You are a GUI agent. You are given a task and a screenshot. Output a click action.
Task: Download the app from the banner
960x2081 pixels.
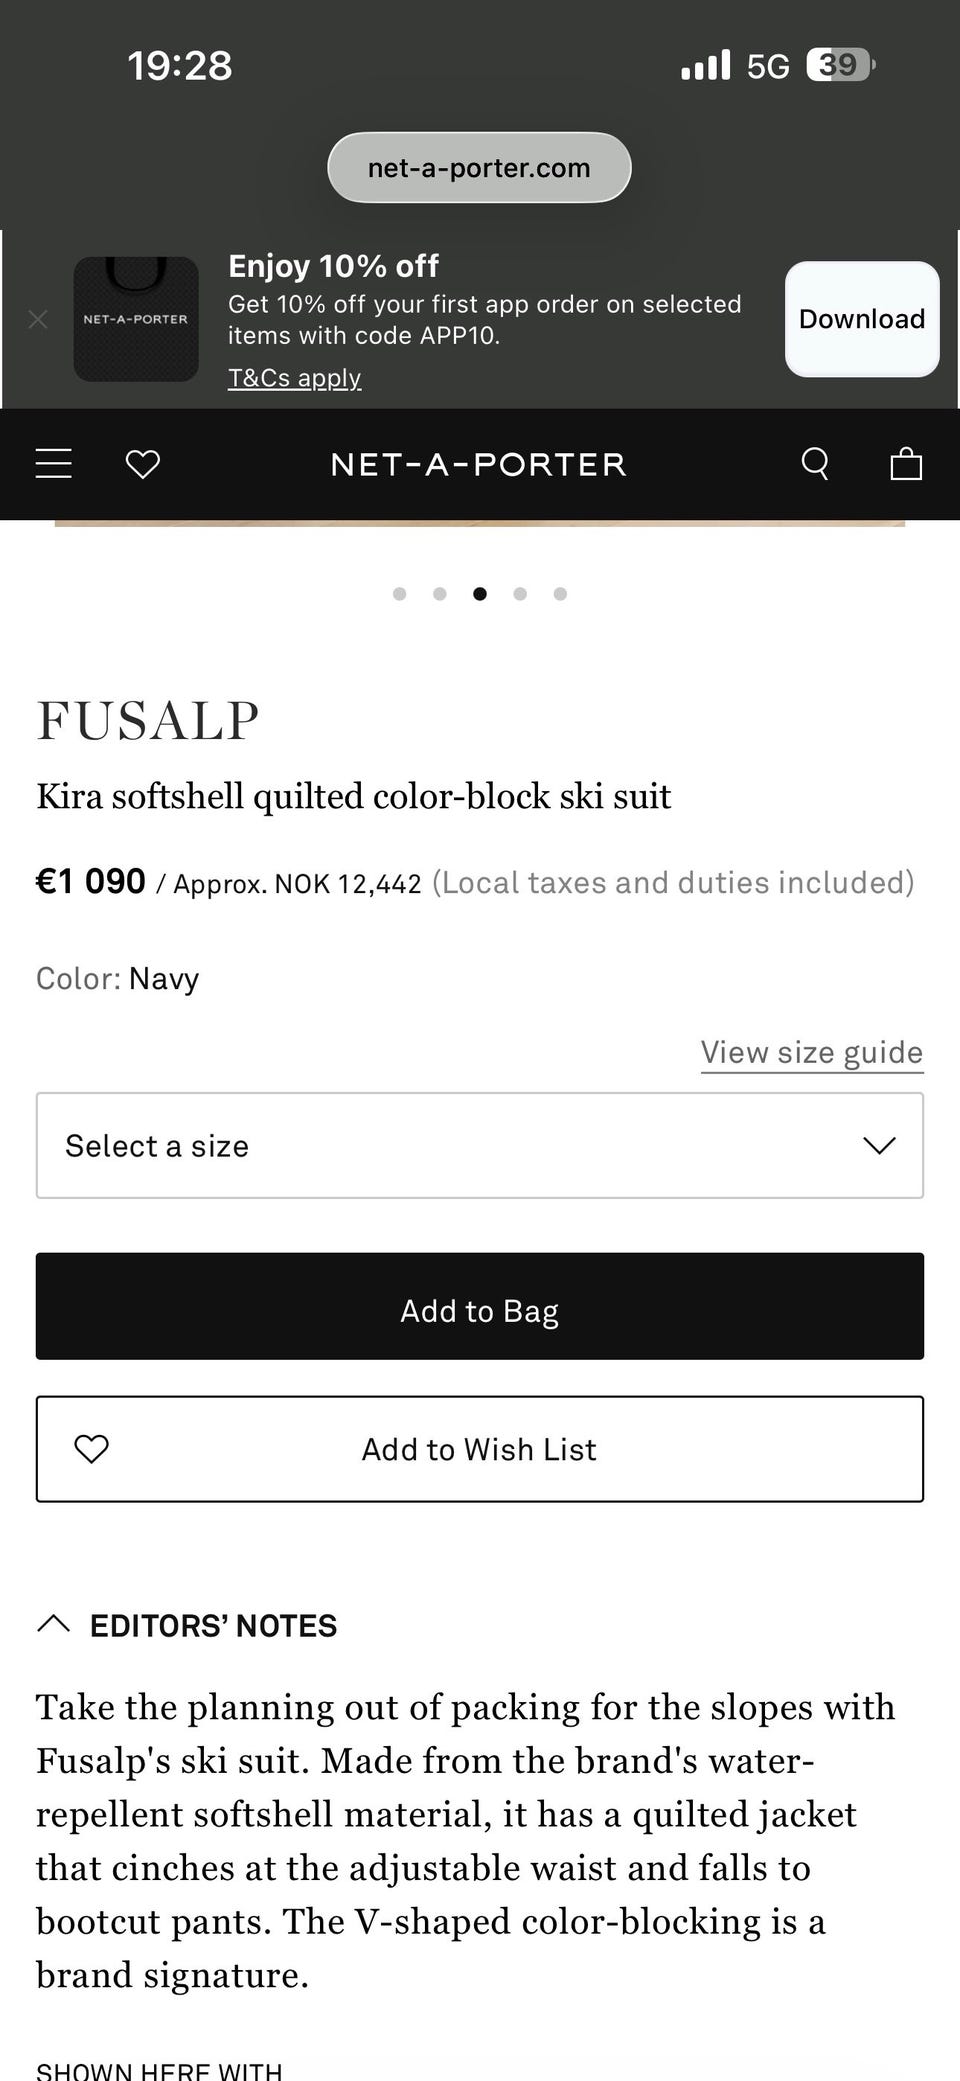862,319
